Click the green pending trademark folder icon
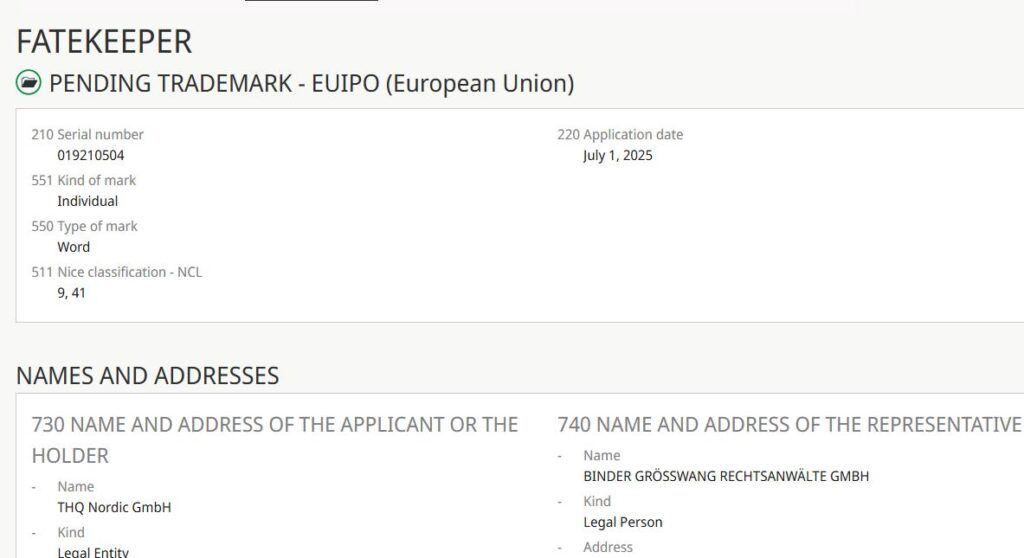The width and height of the screenshot is (1024, 558). [x=29, y=83]
